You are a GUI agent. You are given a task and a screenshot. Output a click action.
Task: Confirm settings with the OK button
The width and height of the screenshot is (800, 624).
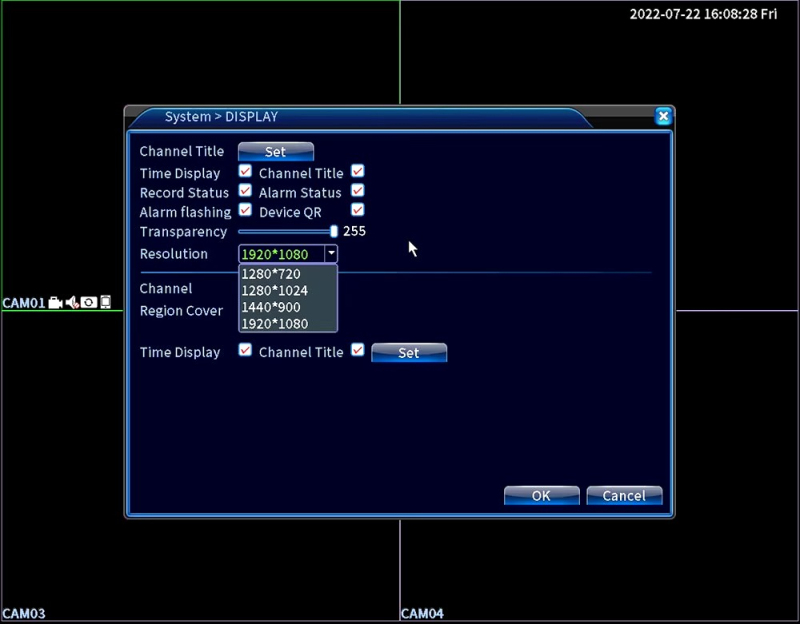pyautogui.click(x=541, y=495)
